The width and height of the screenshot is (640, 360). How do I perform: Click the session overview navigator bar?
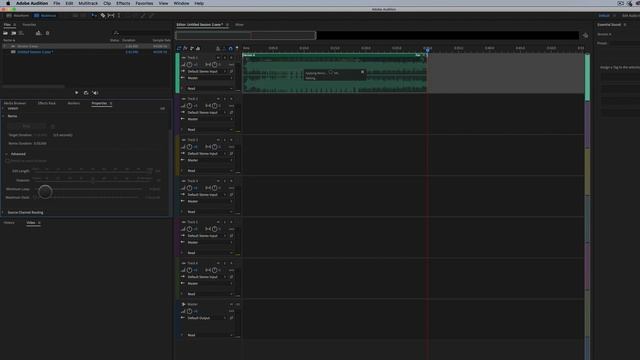[246, 36]
